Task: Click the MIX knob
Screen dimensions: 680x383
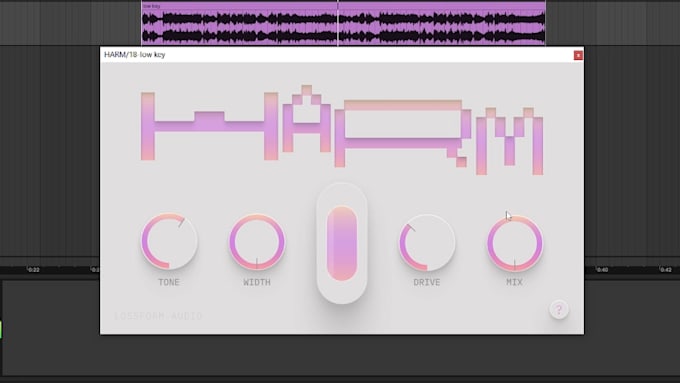Action: coord(515,243)
